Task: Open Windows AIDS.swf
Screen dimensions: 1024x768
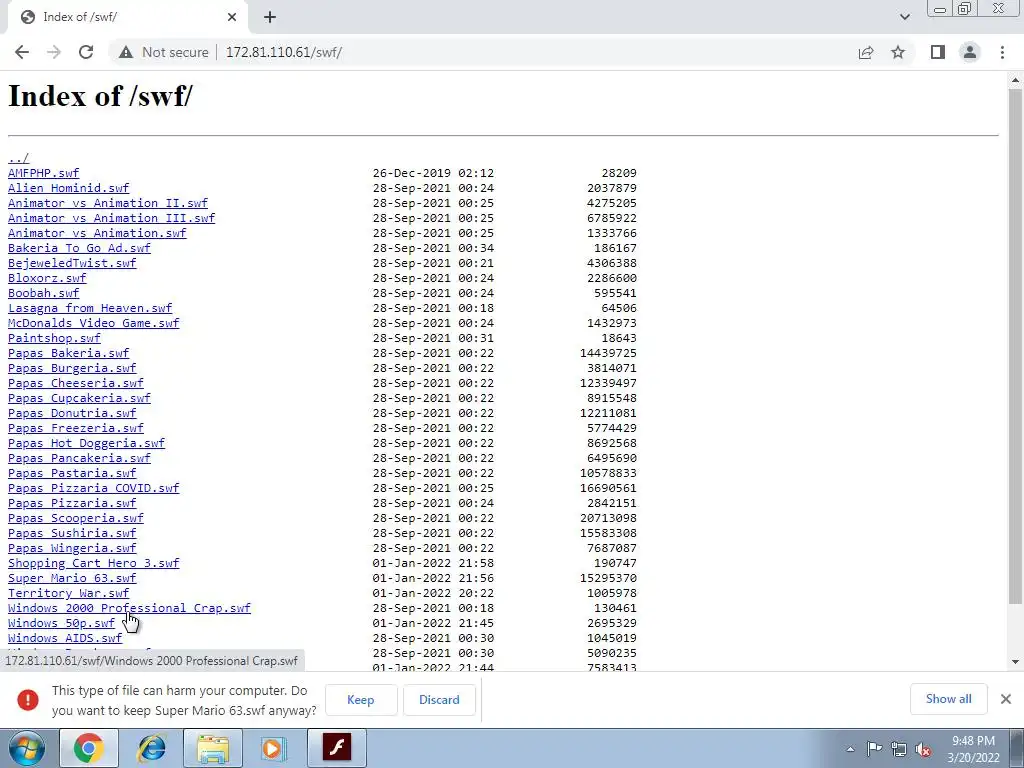Action: [x=65, y=639]
